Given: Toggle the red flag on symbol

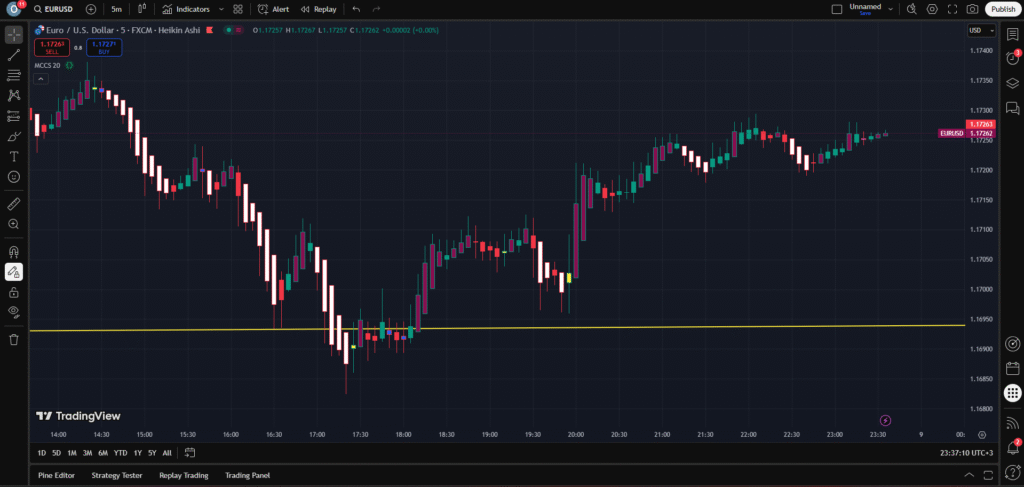Looking at the screenshot, I should coord(210,30).
